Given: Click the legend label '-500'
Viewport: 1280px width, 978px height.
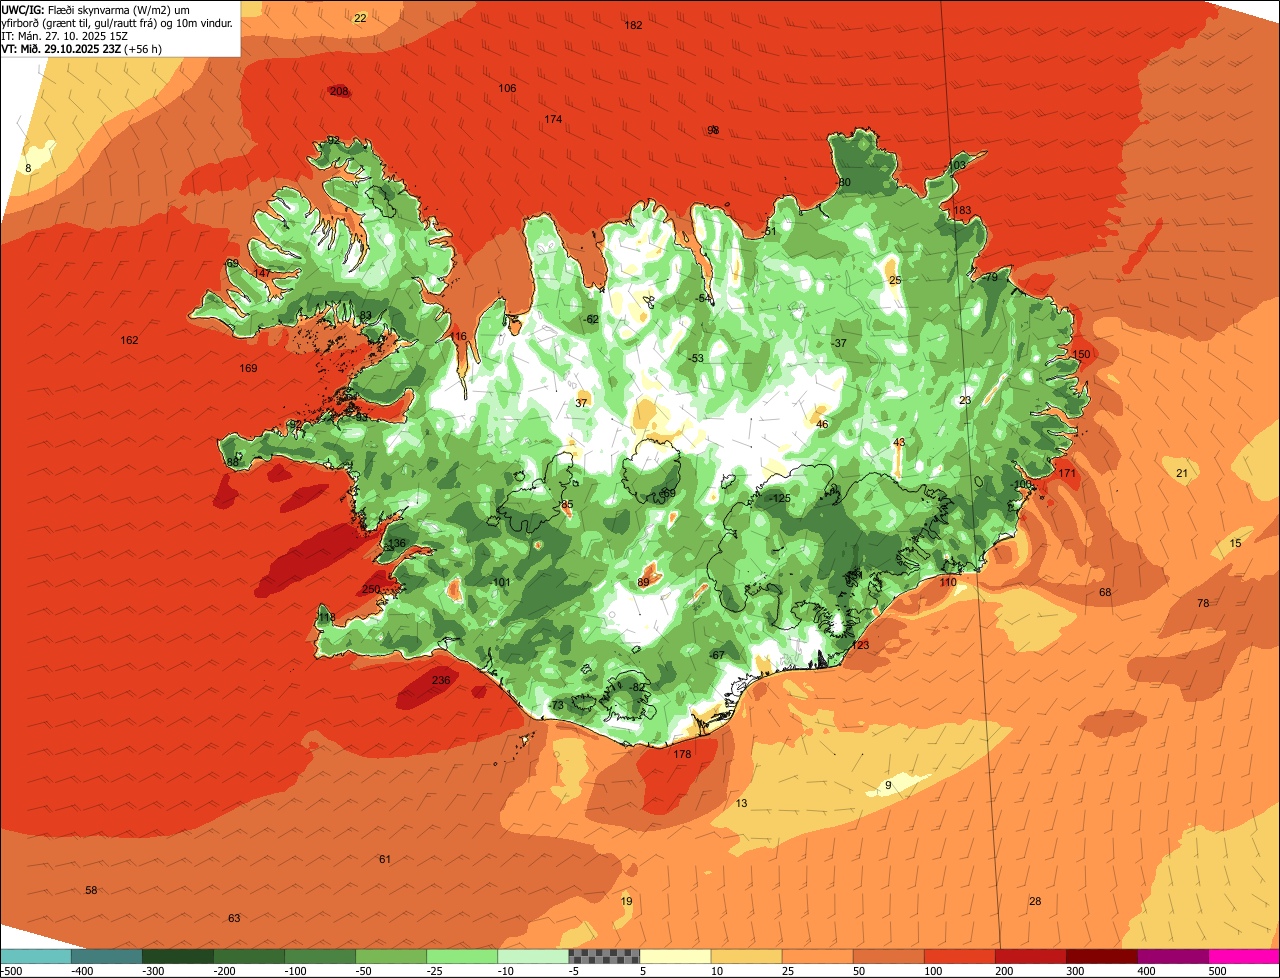Looking at the screenshot, I should [12, 971].
